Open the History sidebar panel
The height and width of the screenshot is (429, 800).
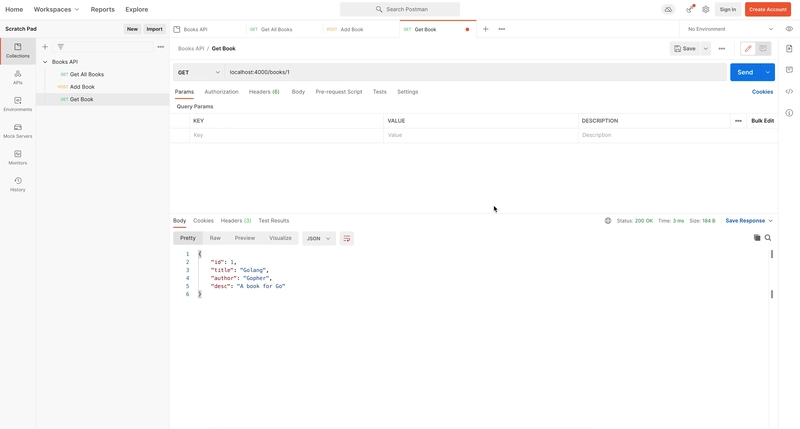17,185
